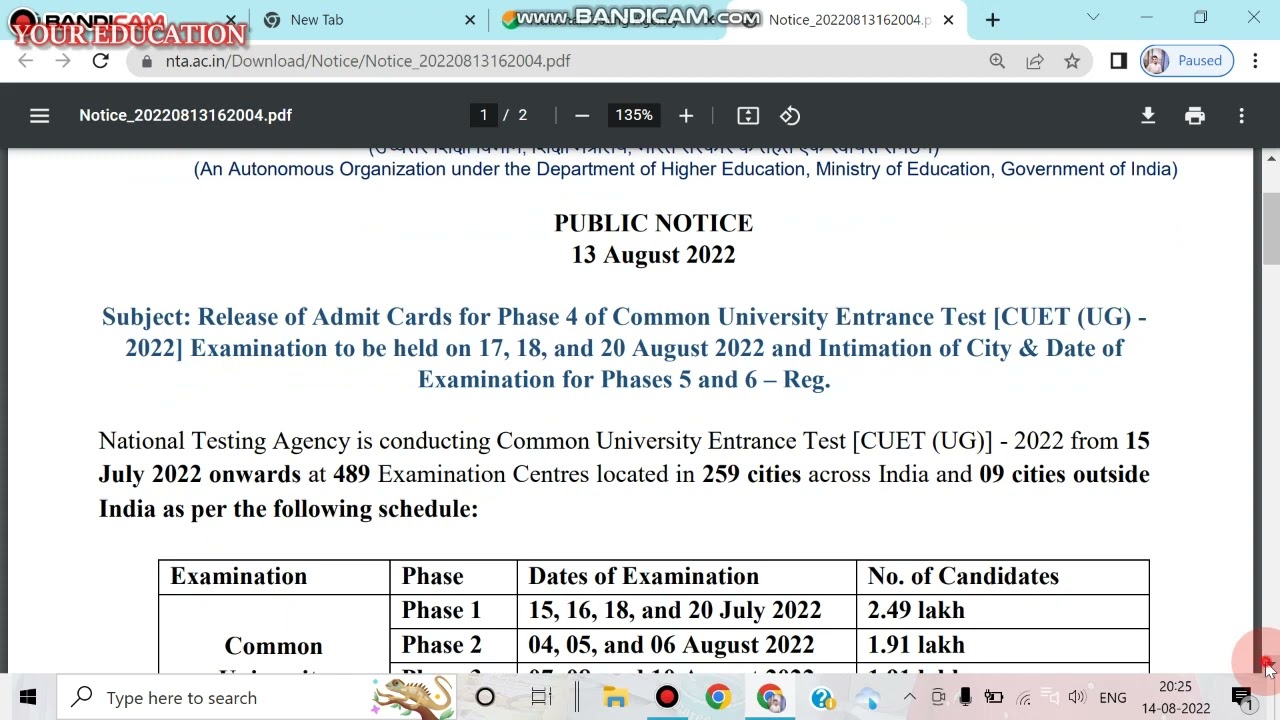The image size is (1280, 720).
Task: Download the PDF file
Action: [x=1148, y=116]
